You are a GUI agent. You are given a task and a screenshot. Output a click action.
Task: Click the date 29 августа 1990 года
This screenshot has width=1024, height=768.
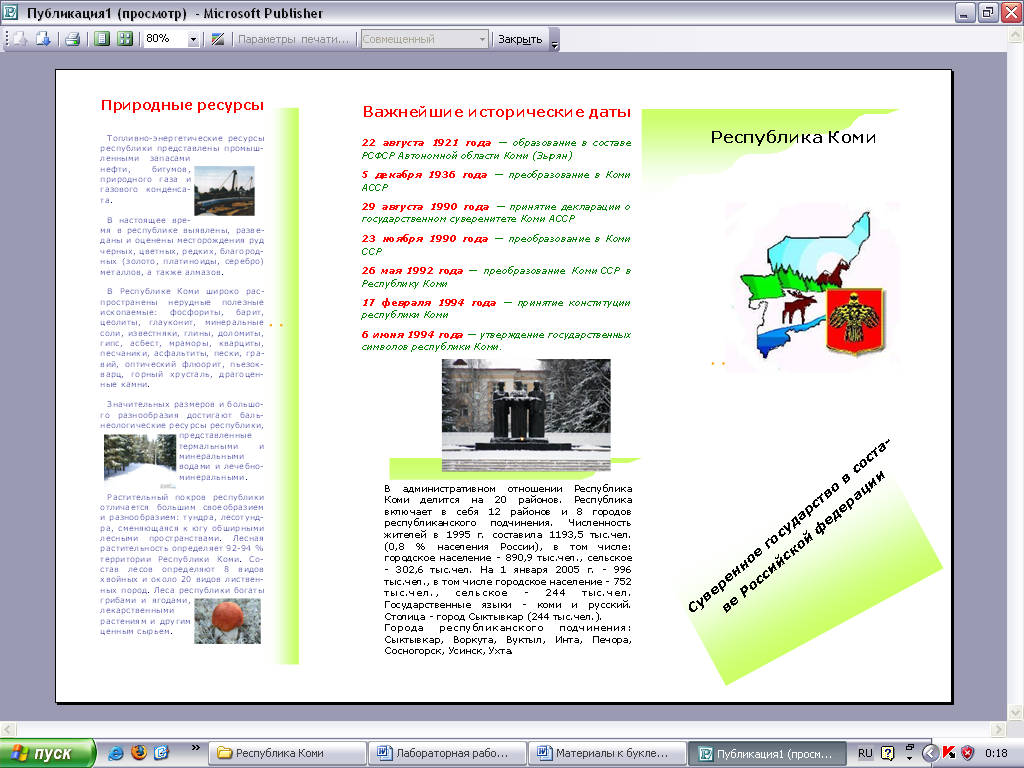[x=425, y=206]
